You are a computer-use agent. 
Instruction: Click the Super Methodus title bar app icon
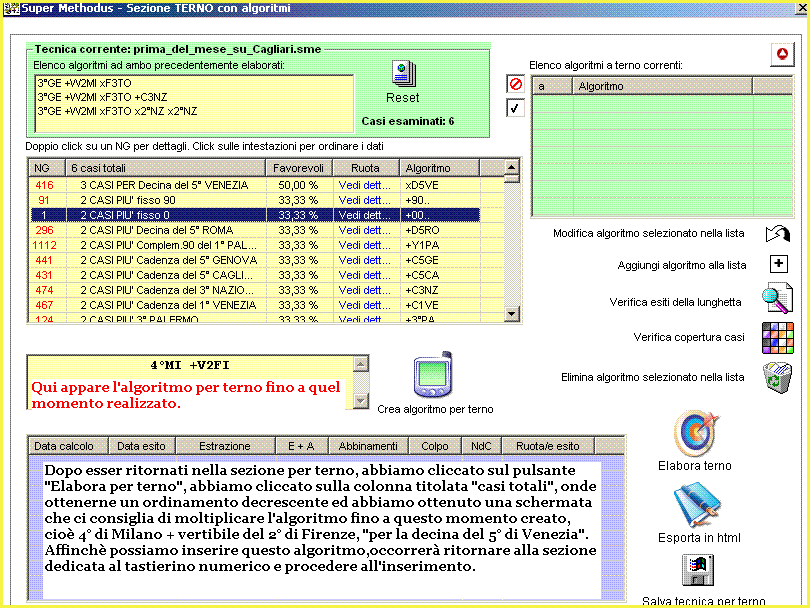coord(11,8)
